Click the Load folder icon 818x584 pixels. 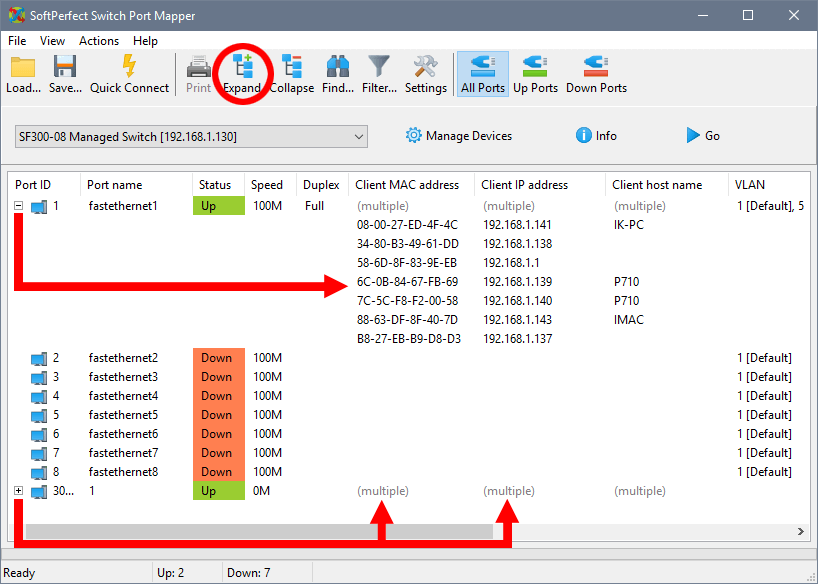point(23,67)
